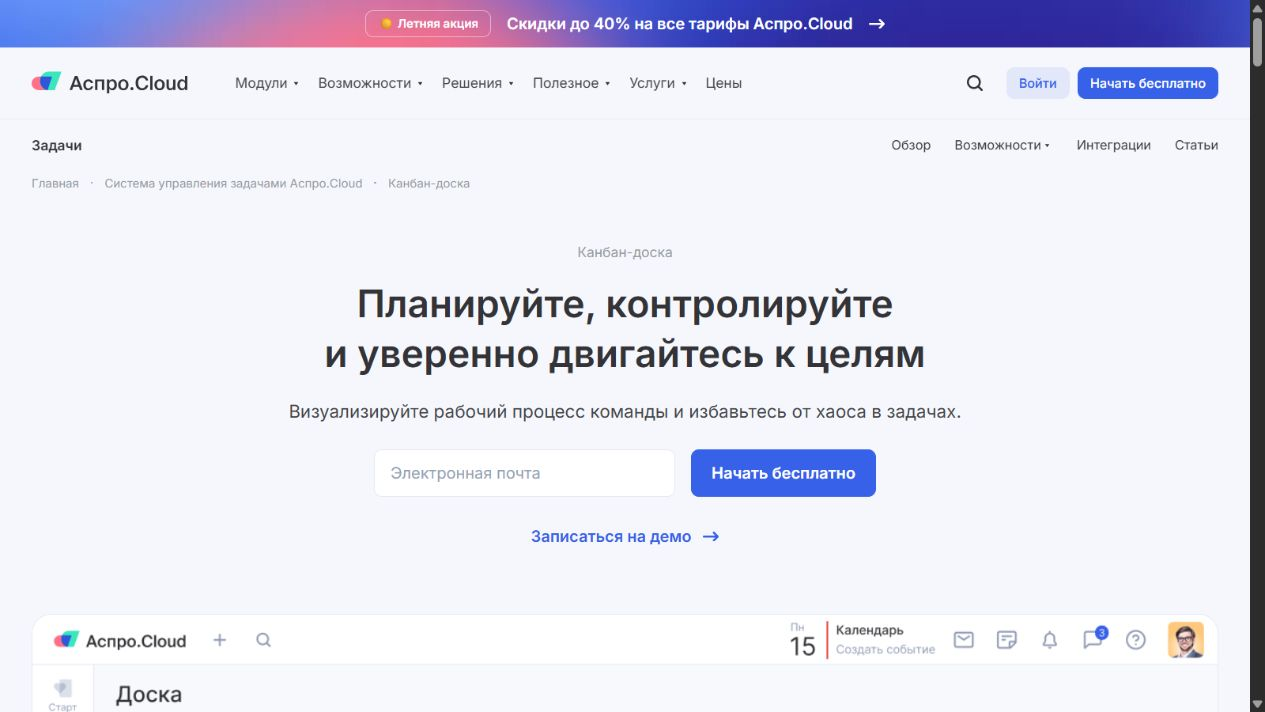The width and height of the screenshot is (1265, 712).
Task: Open the Цены page
Action: (x=724, y=83)
